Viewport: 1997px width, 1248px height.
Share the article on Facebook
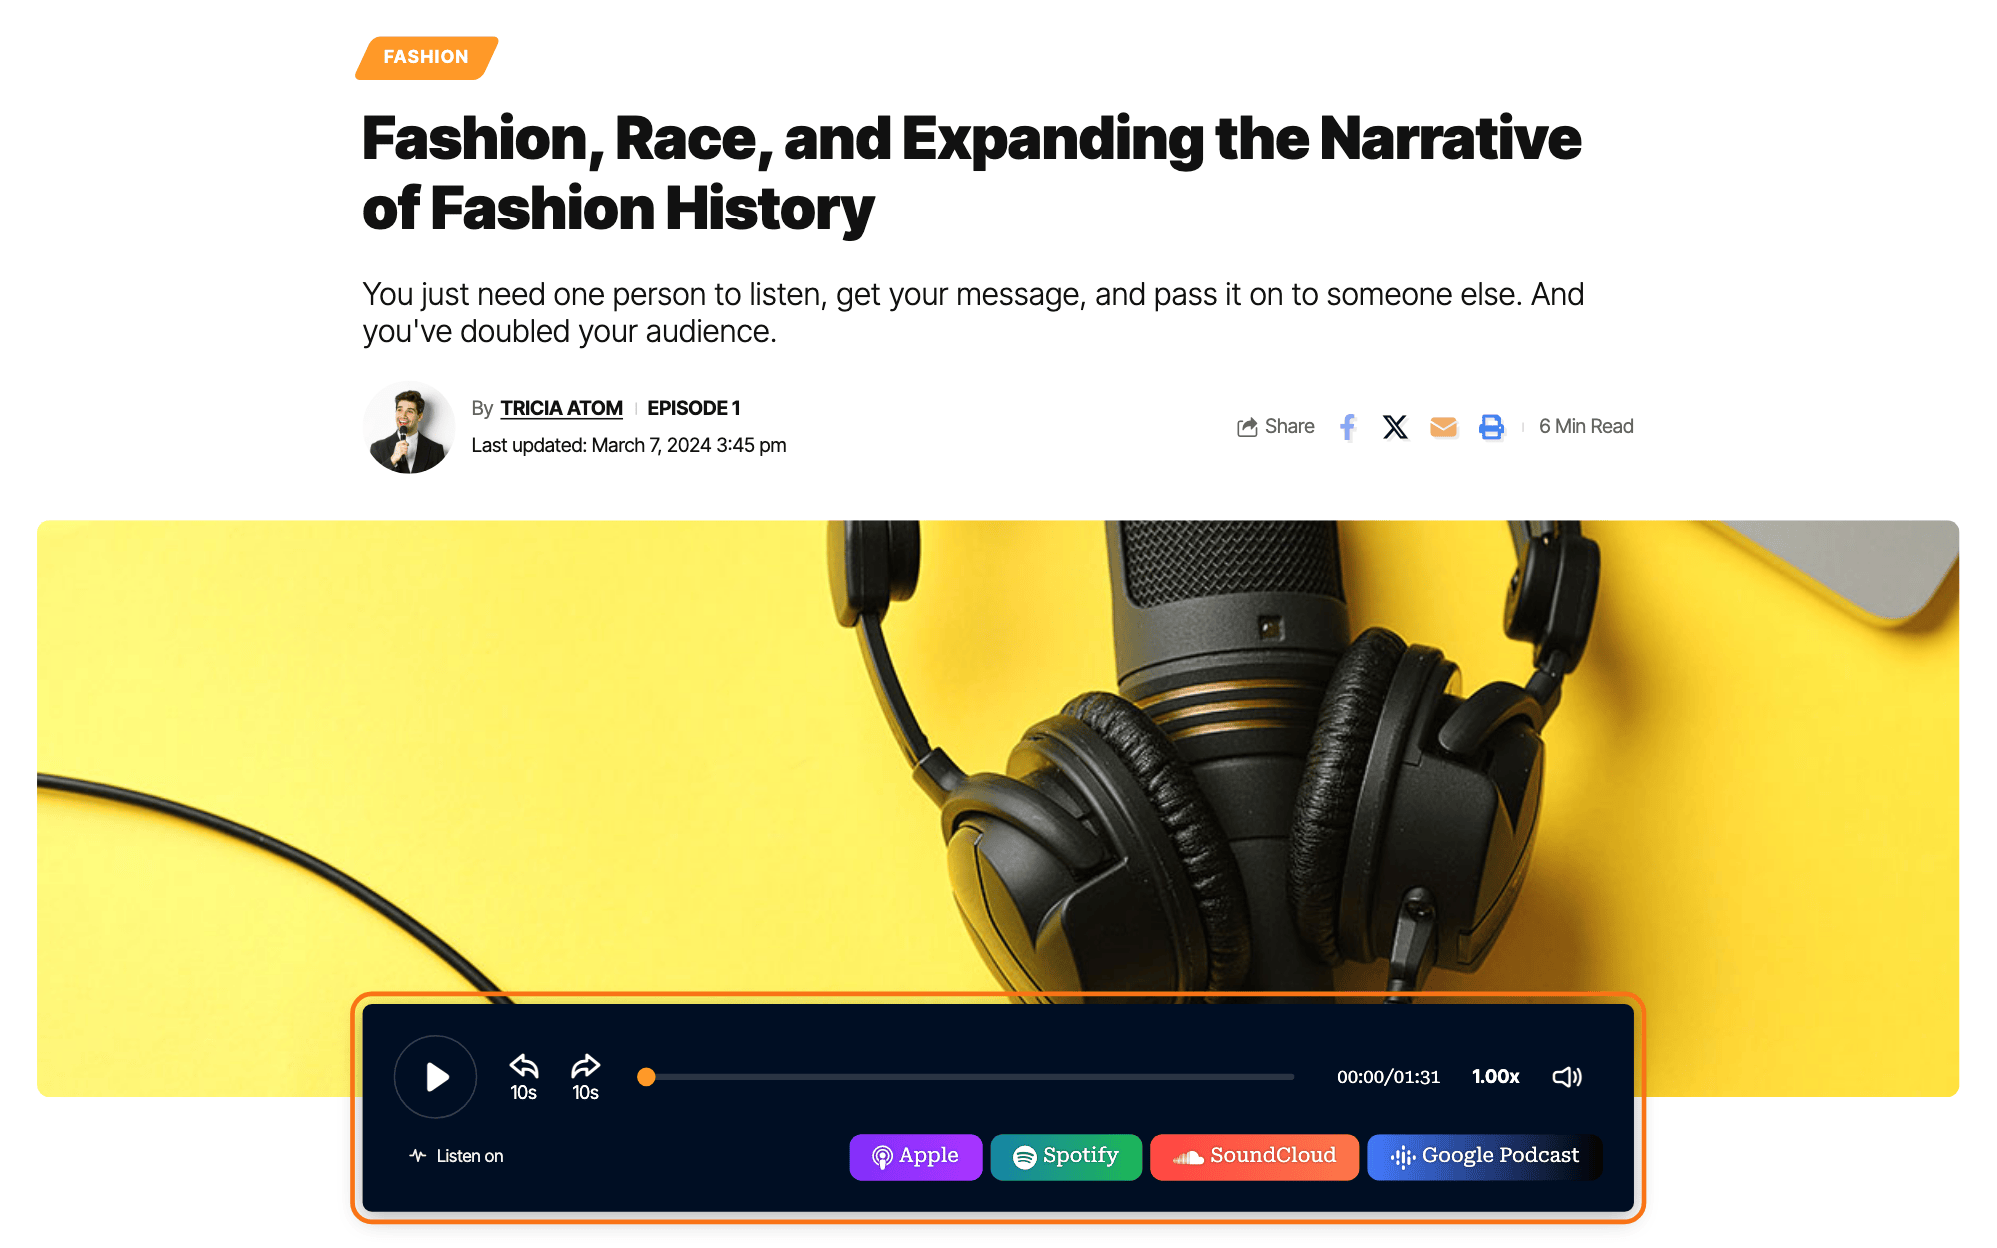click(x=1347, y=427)
